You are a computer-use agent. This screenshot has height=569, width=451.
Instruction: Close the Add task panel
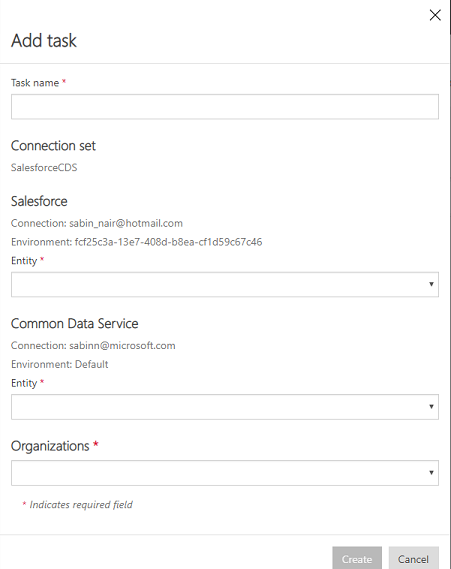435,15
